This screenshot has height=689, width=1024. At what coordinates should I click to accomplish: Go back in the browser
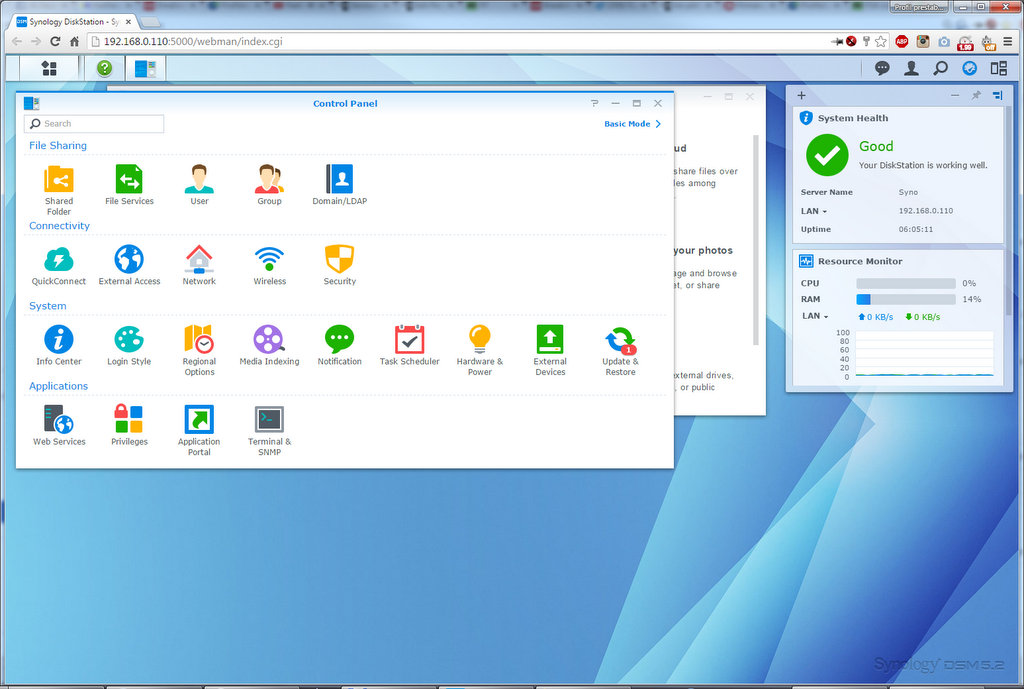(x=17, y=41)
